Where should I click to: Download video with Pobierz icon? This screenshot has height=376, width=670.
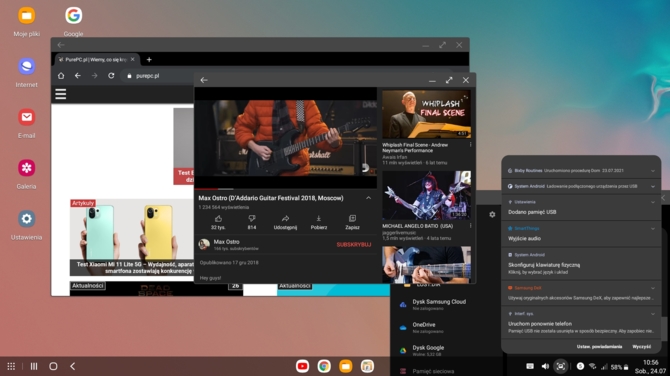click(319, 222)
